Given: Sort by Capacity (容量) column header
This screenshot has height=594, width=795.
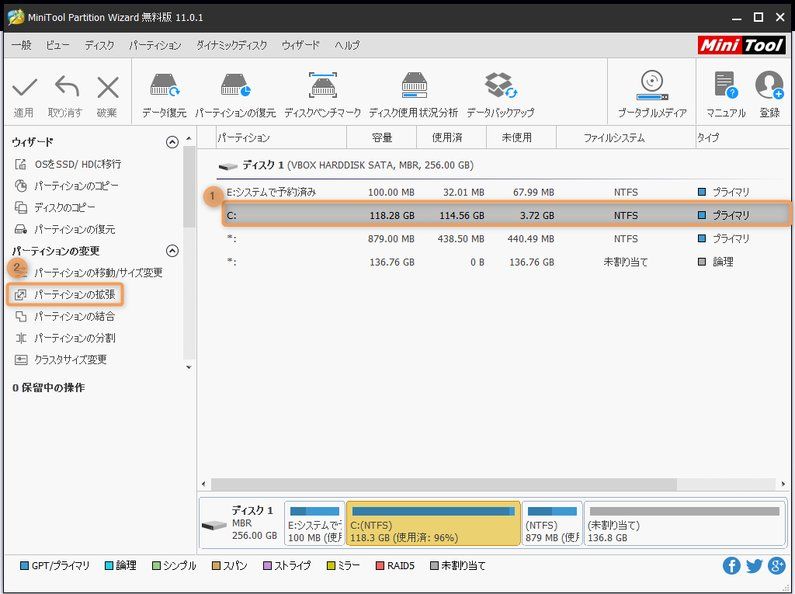Looking at the screenshot, I should tap(381, 137).
